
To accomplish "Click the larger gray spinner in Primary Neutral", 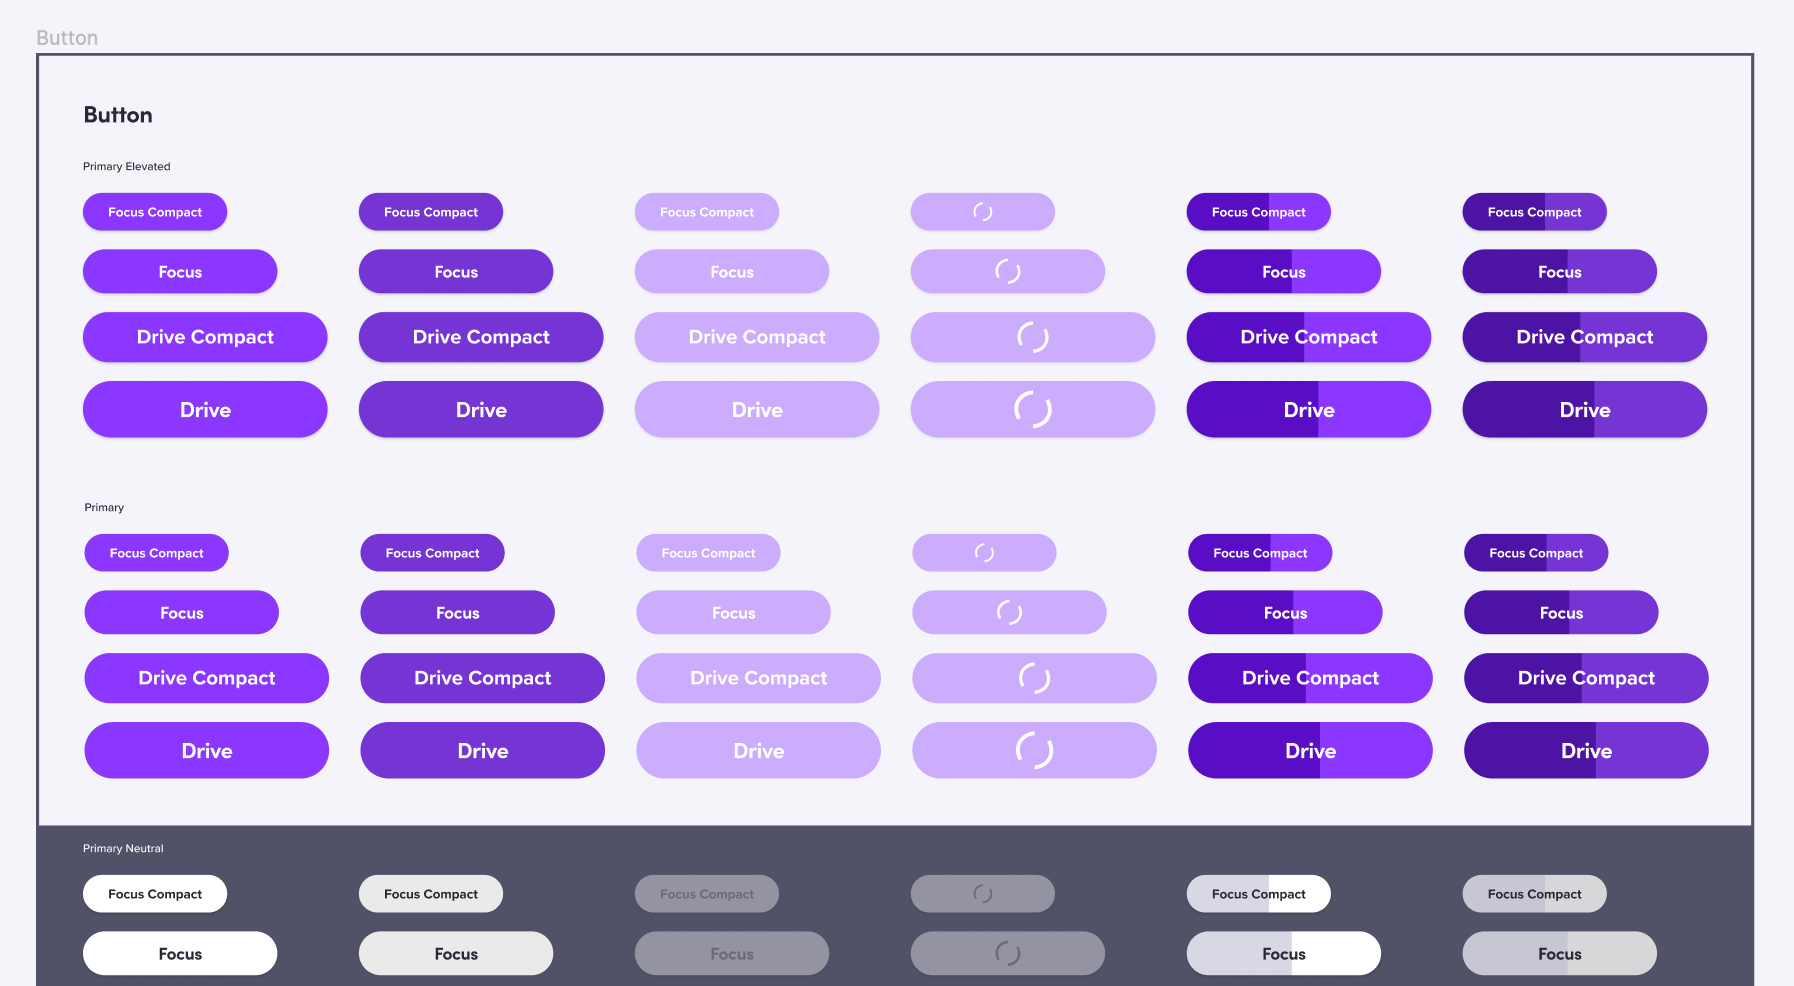I will click(x=1008, y=953).
